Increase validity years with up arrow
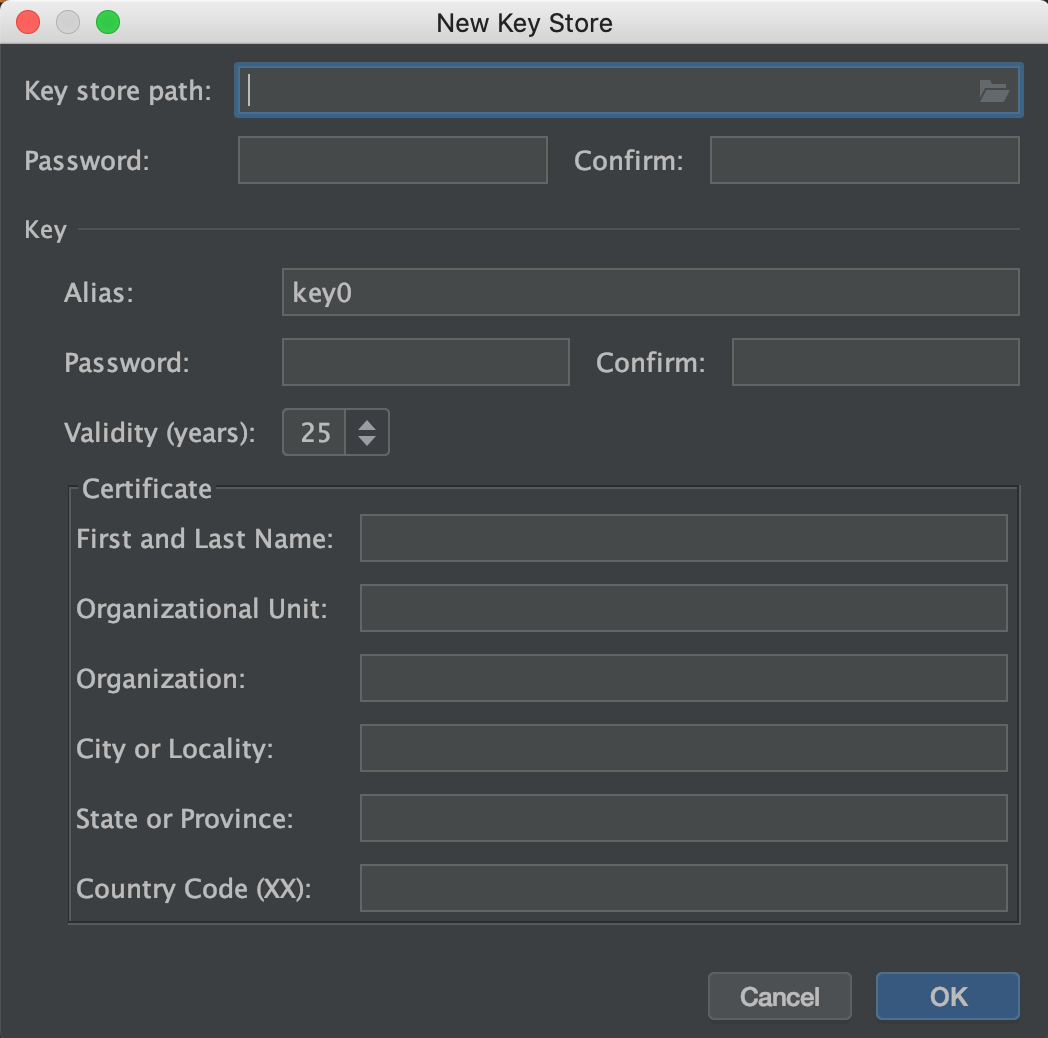Image resolution: width=1048 pixels, height=1038 pixels. [x=367, y=424]
